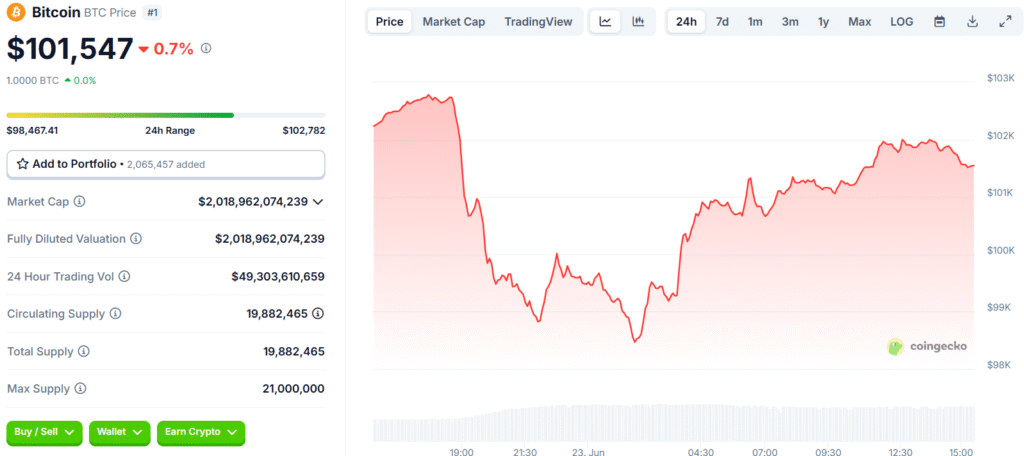Image resolution: width=1024 pixels, height=456 pixels.
Task: Click the 21,000,000 max supply value
Action: (292, 389)
